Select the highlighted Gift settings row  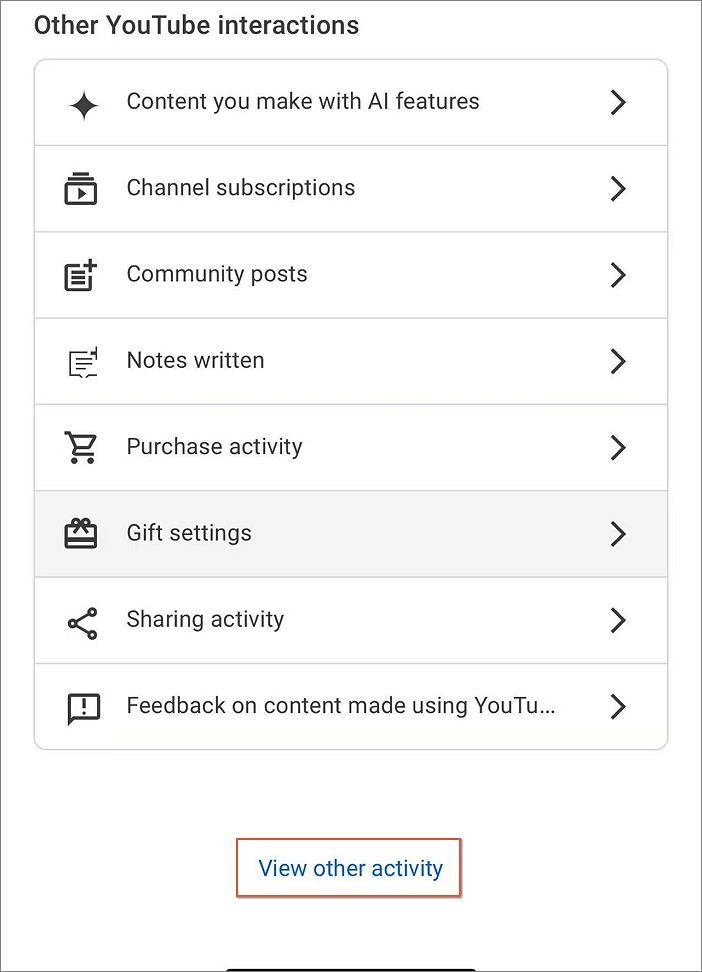point(350,533)
